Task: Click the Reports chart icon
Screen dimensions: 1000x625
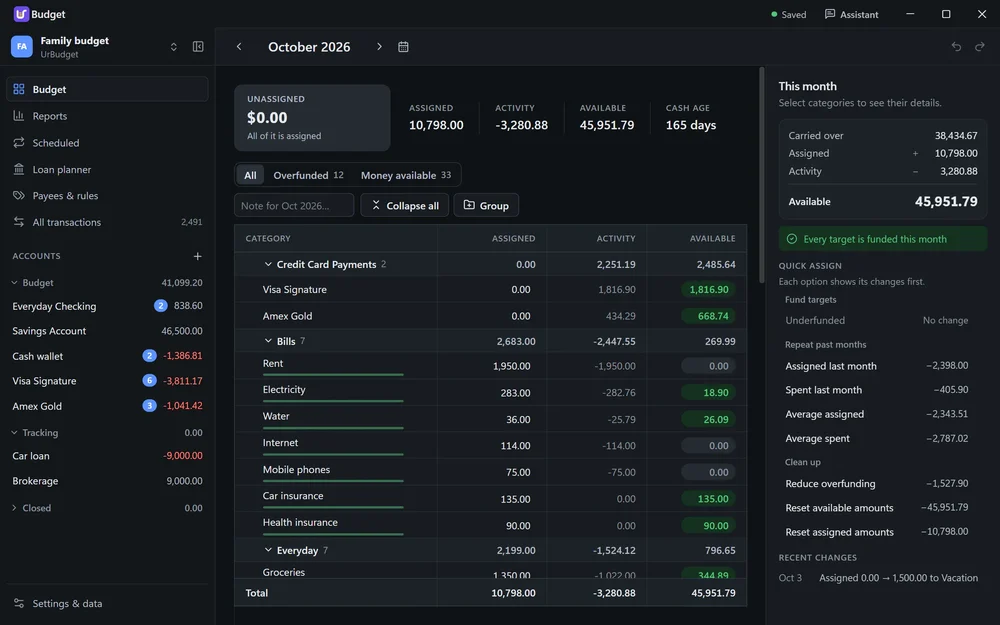Action: tap(18, 115)
